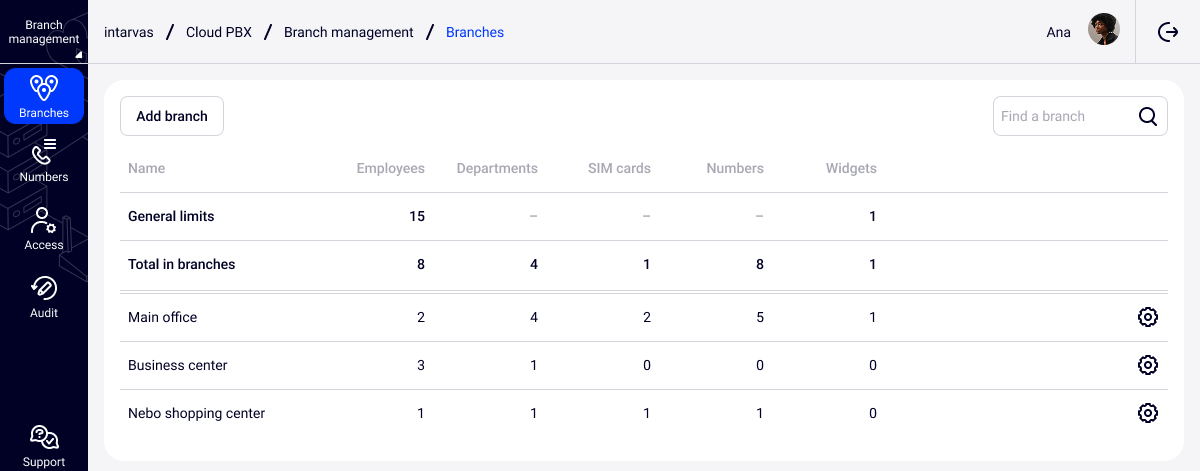The width and height of the screenshot is (1200, 471).
Task: Click the search magnifier icon
Action: (x=1148, y=116)
